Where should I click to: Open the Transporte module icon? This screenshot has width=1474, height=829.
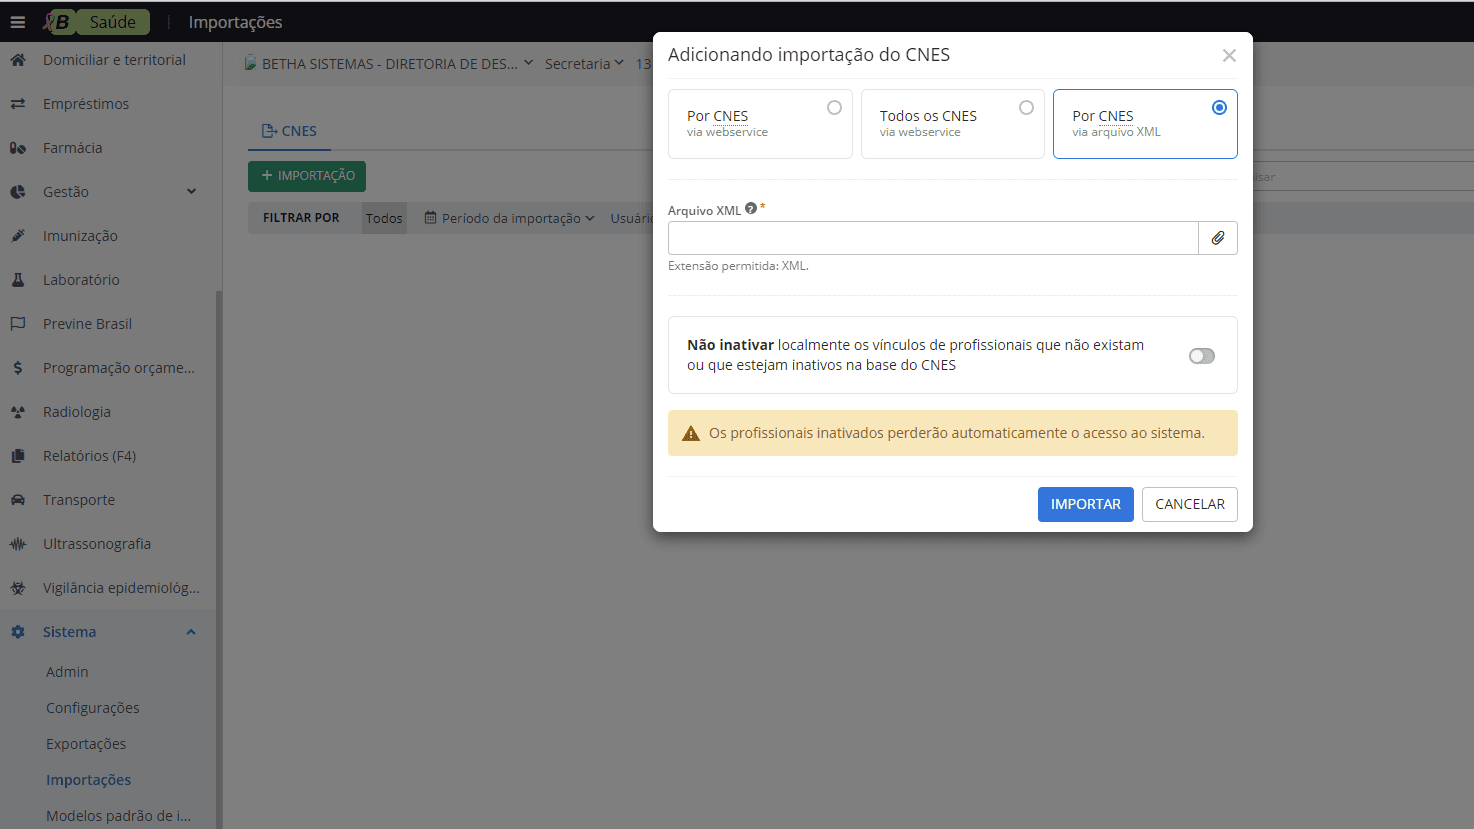(x=17, y=499)
